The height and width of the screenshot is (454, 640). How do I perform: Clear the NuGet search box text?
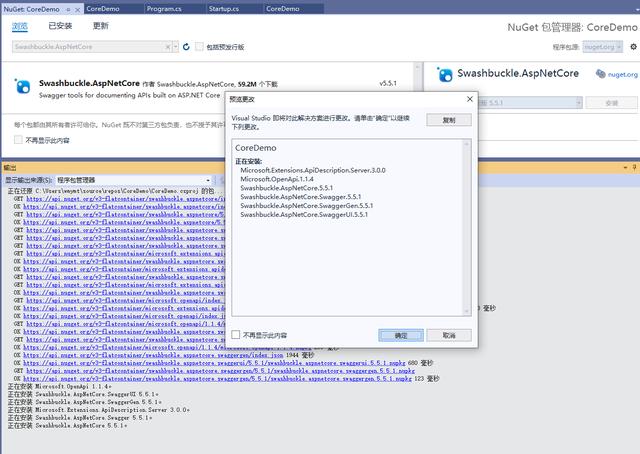point(168,47)
